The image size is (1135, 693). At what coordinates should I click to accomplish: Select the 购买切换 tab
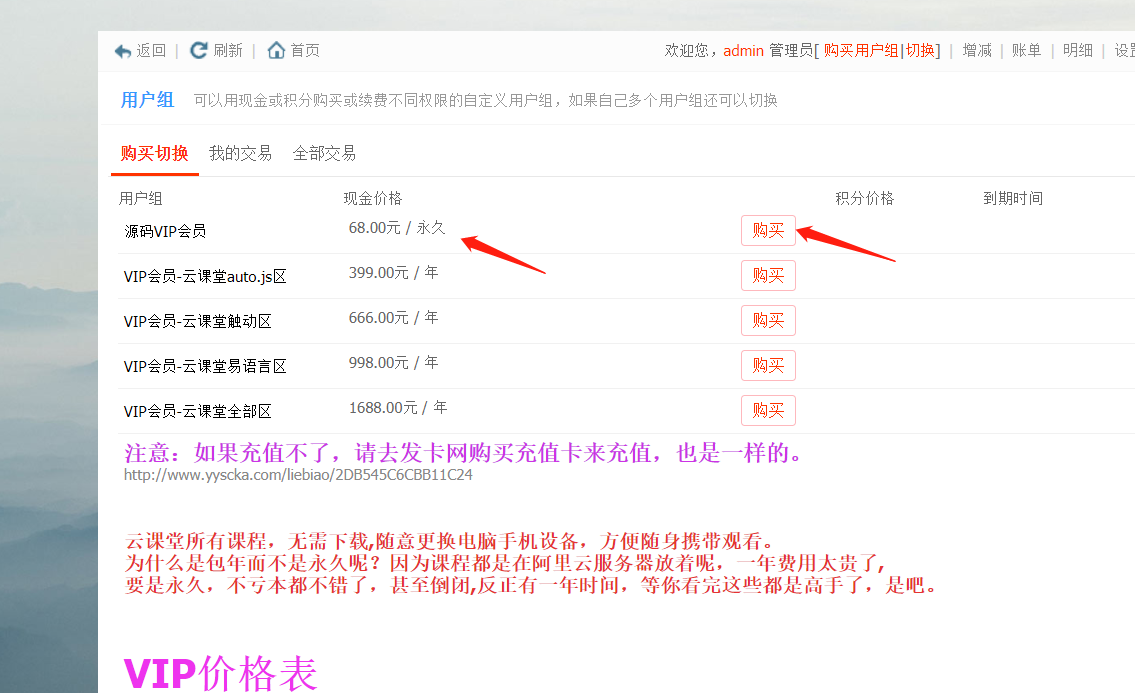tap(154, 154)
